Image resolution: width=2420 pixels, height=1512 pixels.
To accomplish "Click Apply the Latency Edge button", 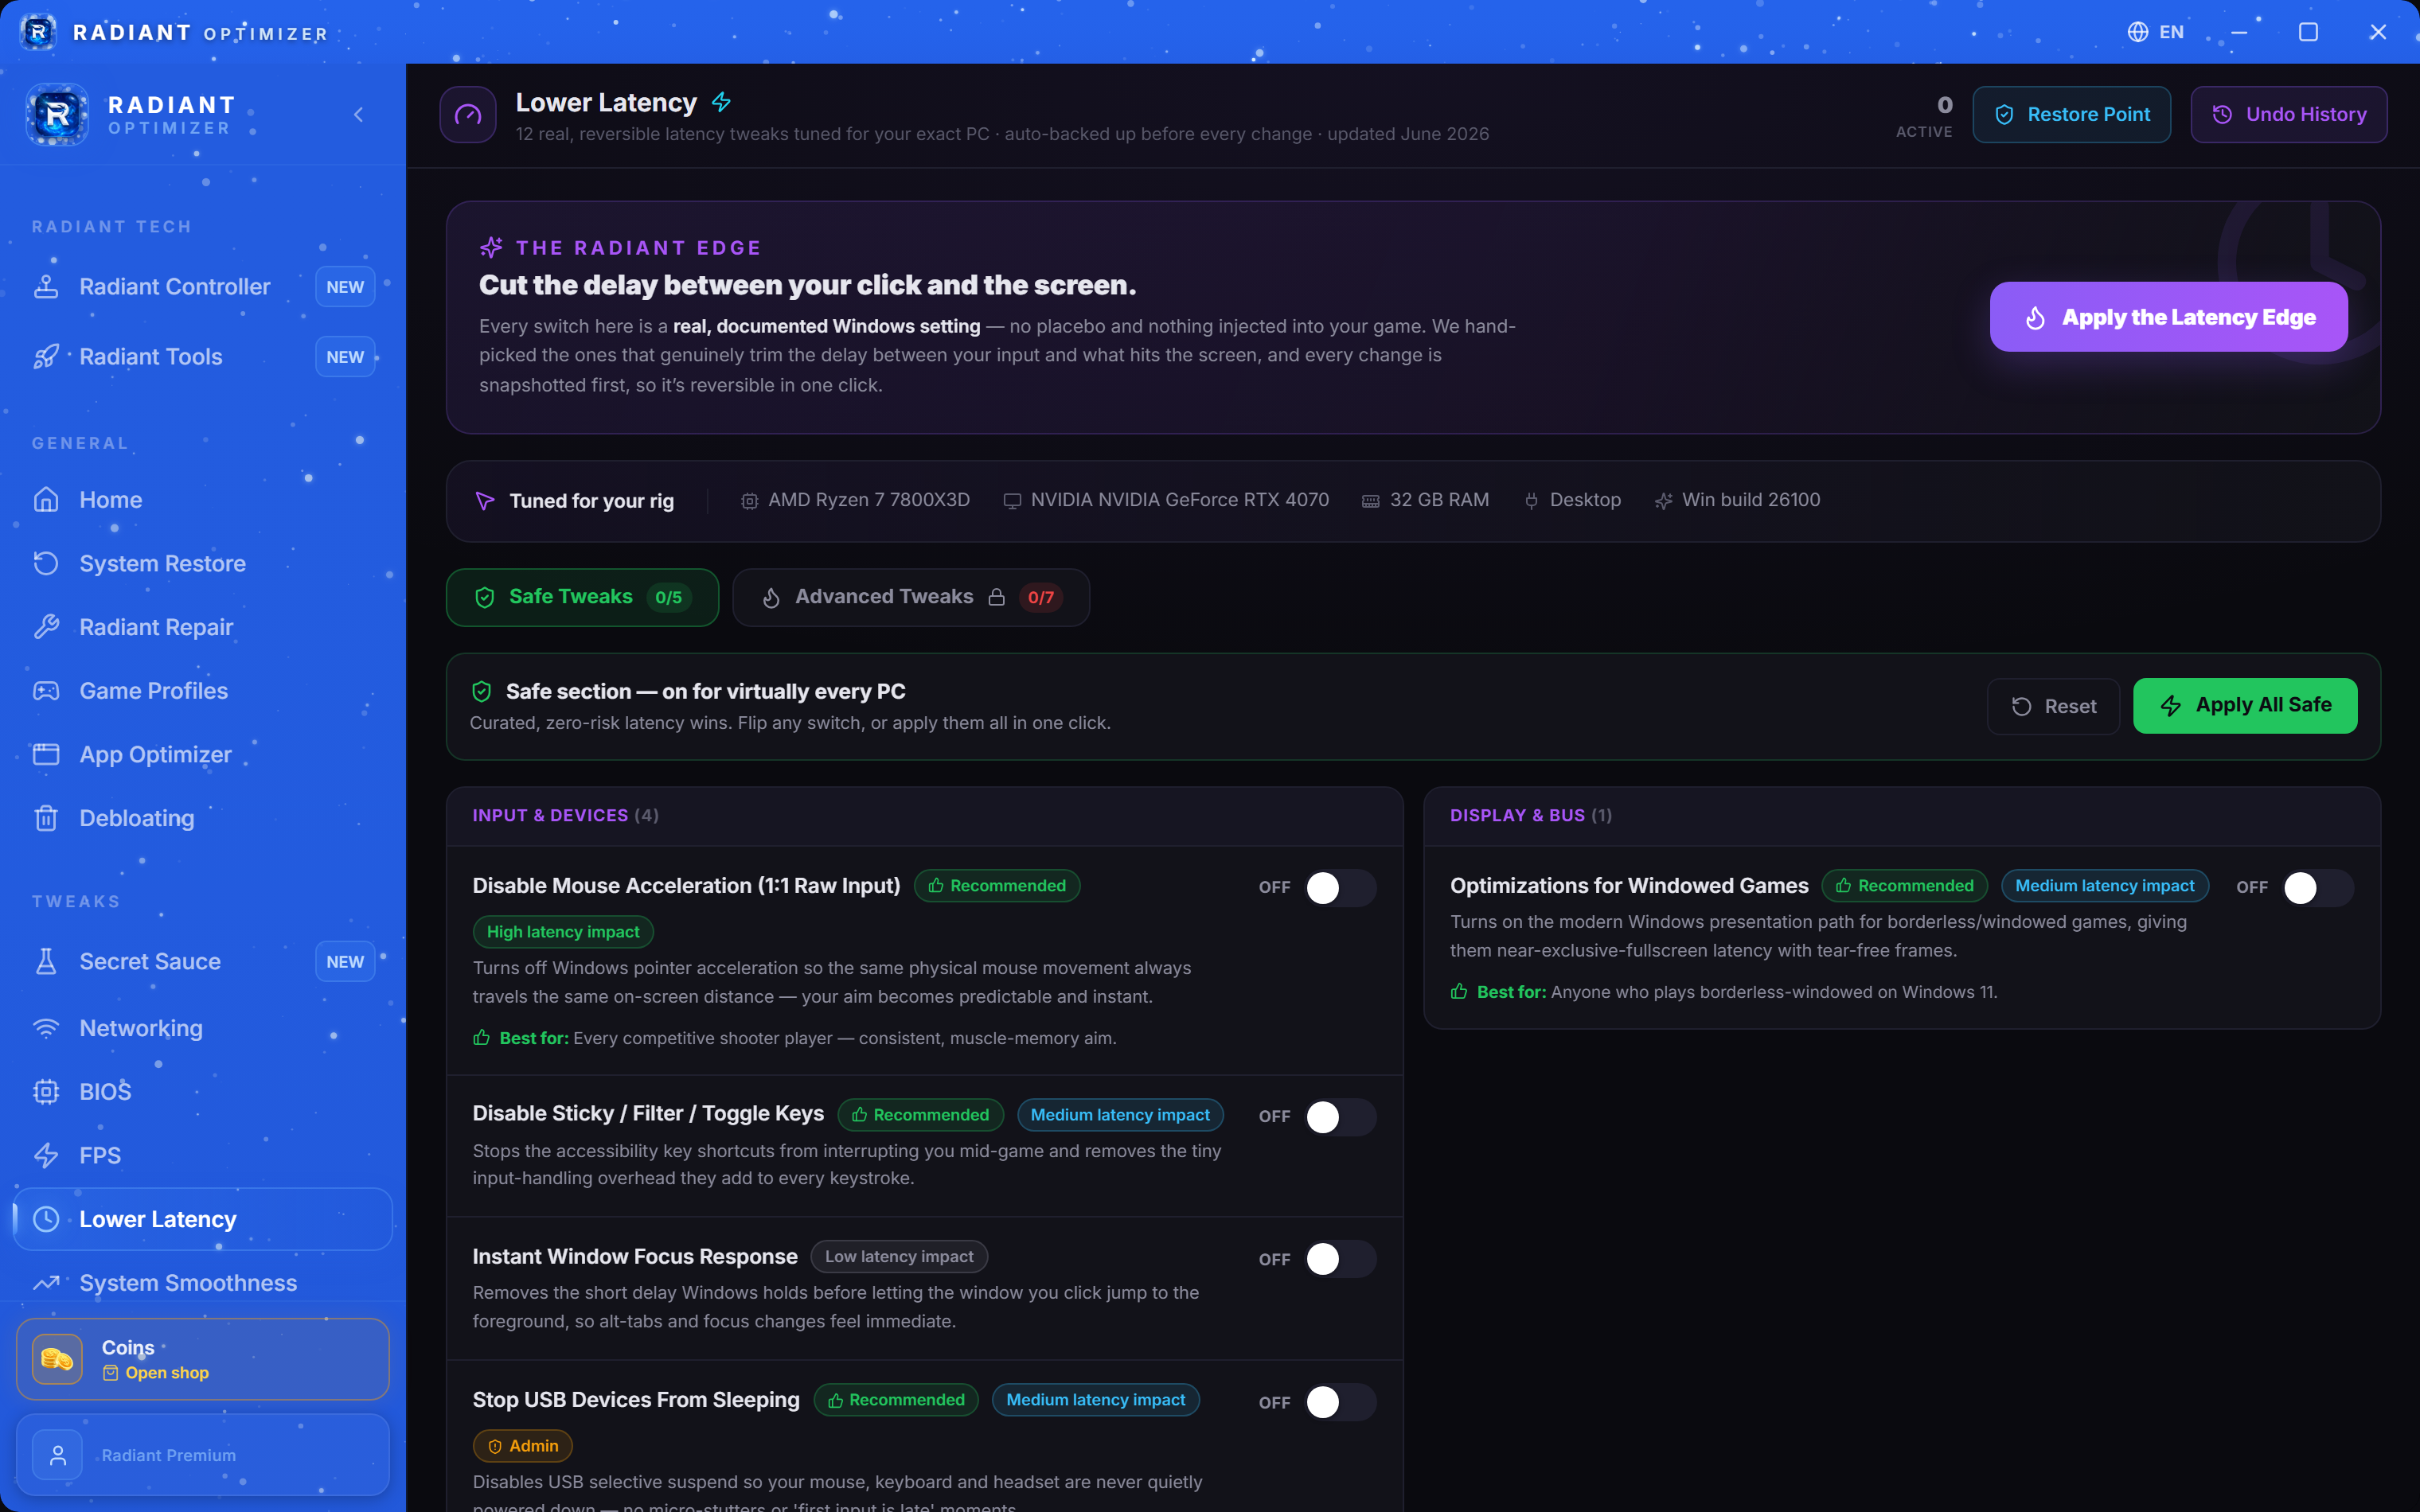I will (x=2168, y=317).
